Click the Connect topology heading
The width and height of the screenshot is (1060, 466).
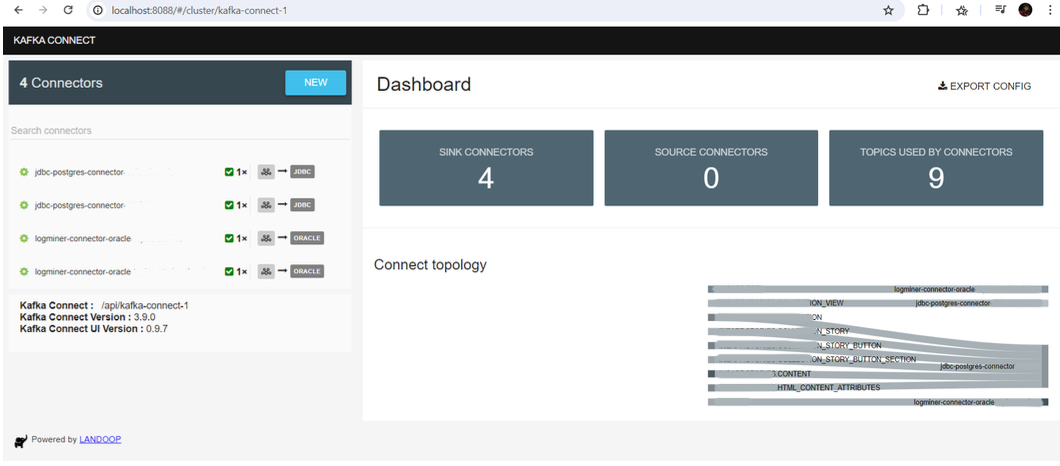tap(430, 264)
